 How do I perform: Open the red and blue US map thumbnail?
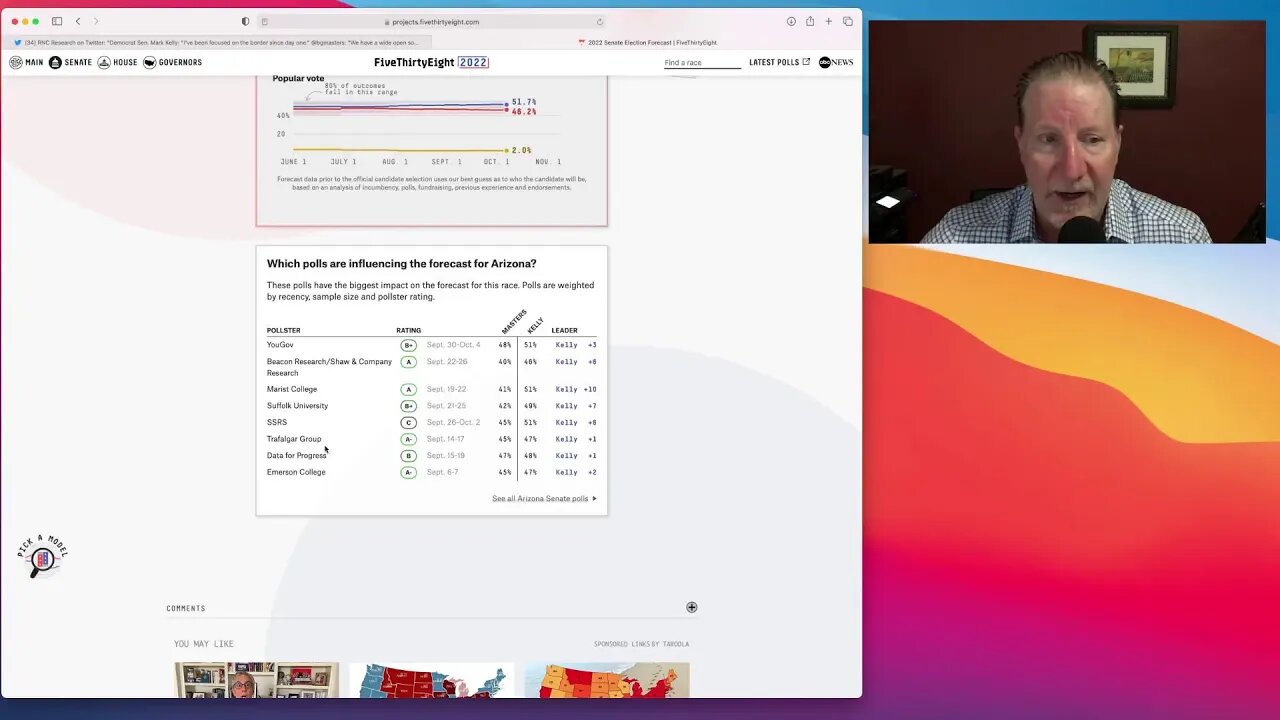[x=431, y=680]
